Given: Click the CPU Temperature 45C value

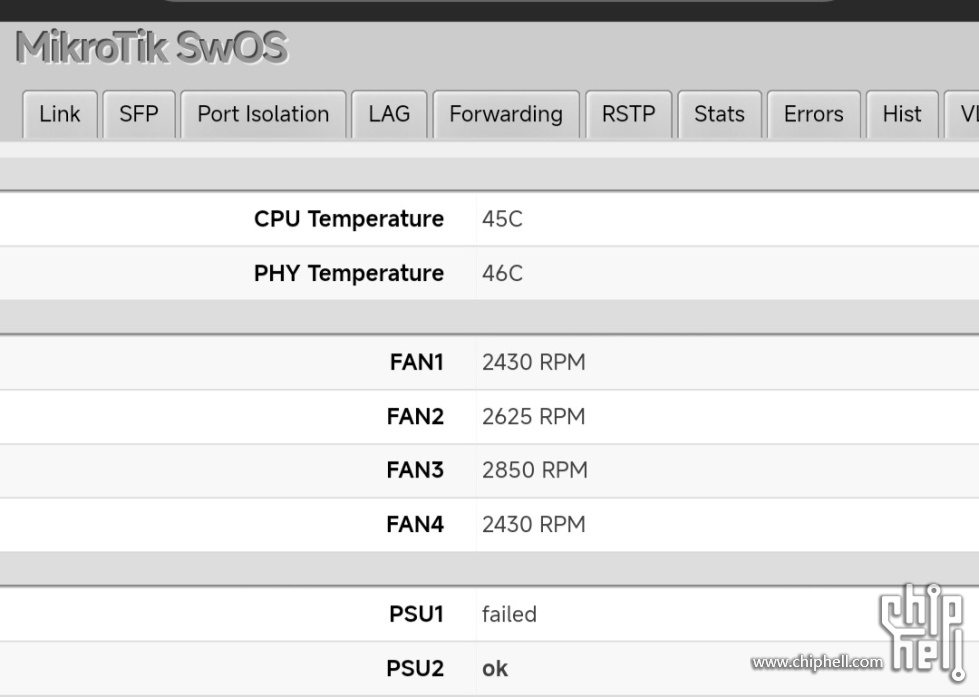Looking at the screenshot, I should pos(502,219).
